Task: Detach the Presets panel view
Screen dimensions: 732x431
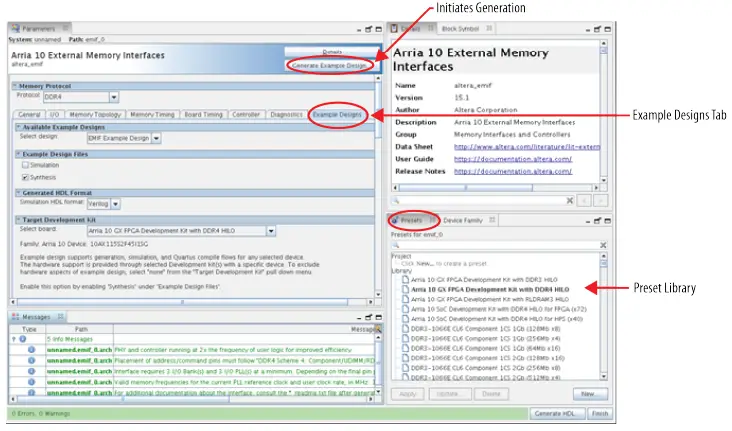Action: (x=597, y=221)
